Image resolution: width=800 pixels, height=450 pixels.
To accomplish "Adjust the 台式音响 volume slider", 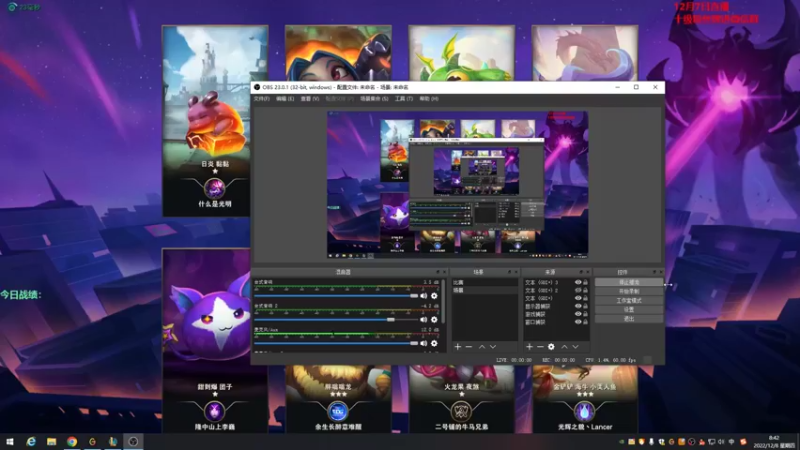I will pyautogui.click(x=336, y=295).
